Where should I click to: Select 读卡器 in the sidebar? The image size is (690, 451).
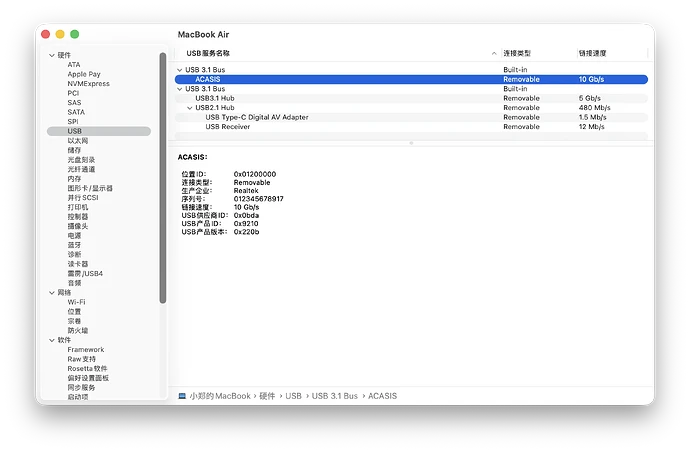coord(78,264)
